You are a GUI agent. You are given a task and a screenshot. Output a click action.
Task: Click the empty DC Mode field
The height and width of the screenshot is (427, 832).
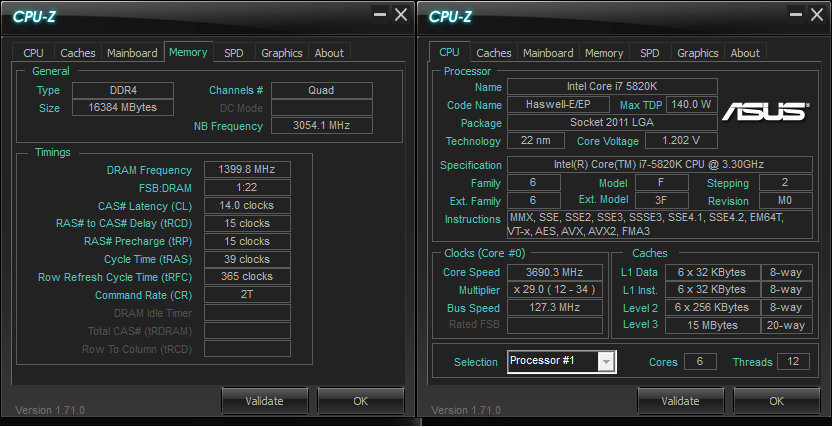[x=322, y=108]
